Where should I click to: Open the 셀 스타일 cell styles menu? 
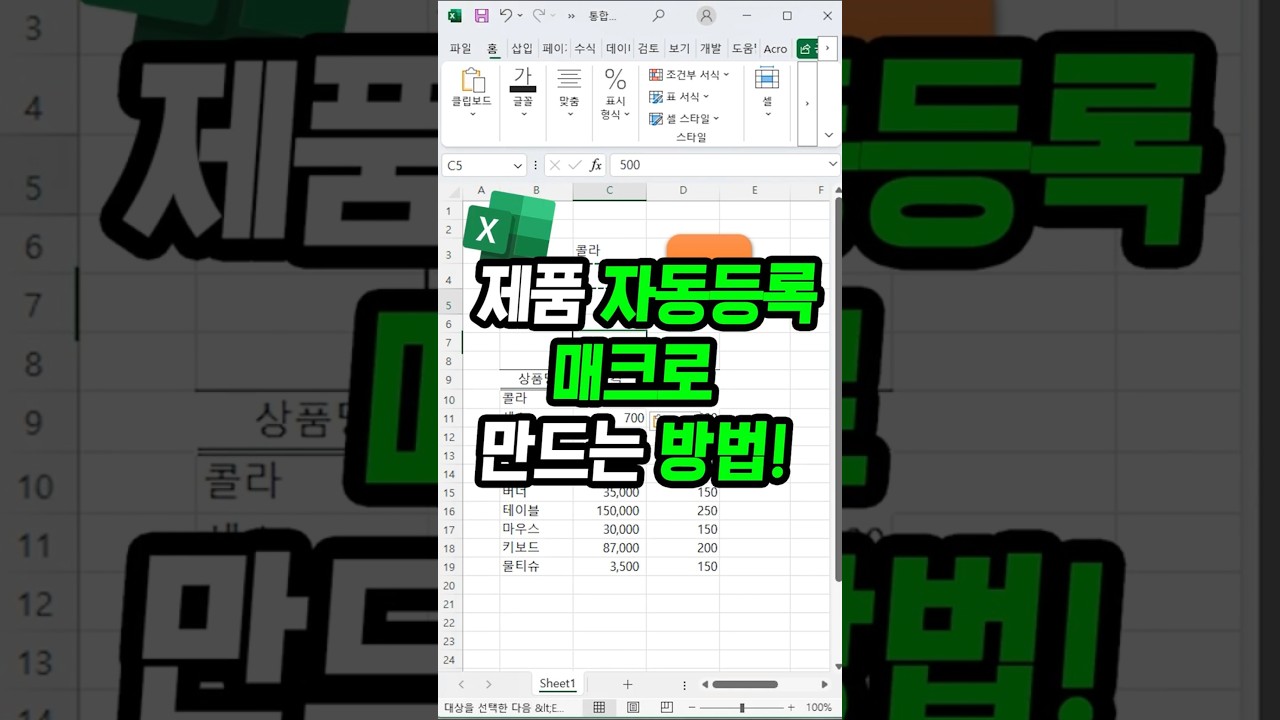684,119
